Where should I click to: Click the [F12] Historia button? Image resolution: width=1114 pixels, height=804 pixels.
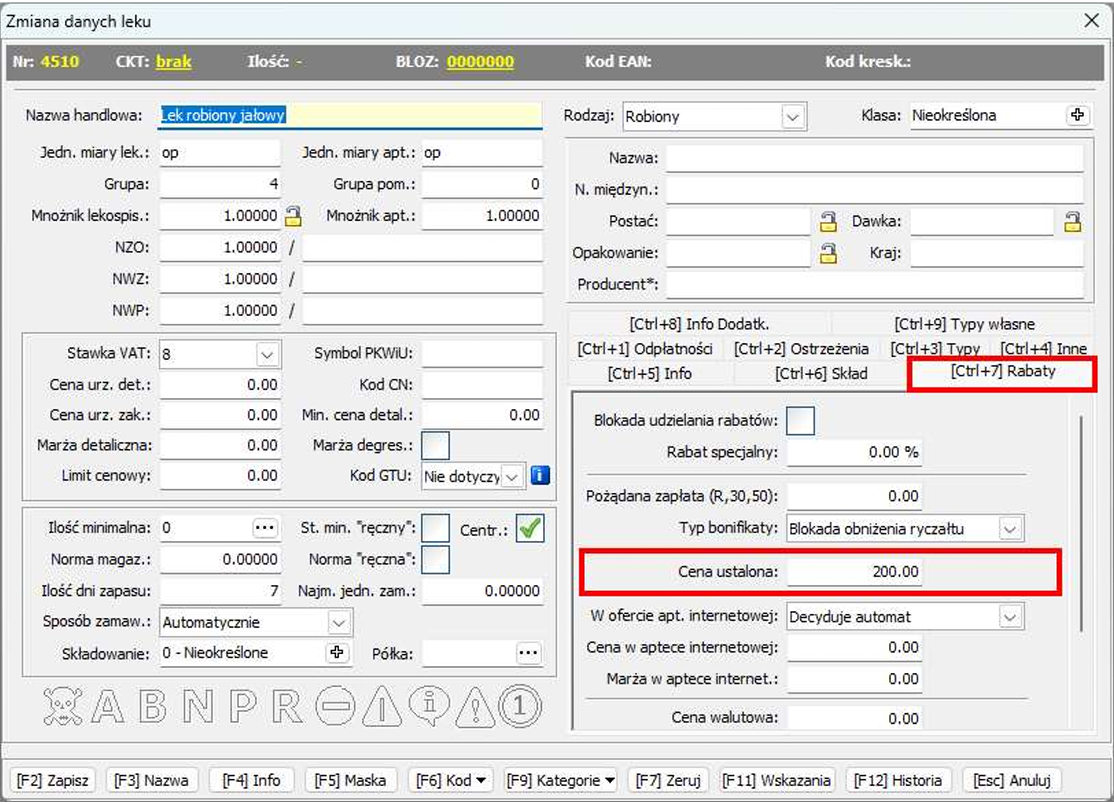tap(897, 780)
